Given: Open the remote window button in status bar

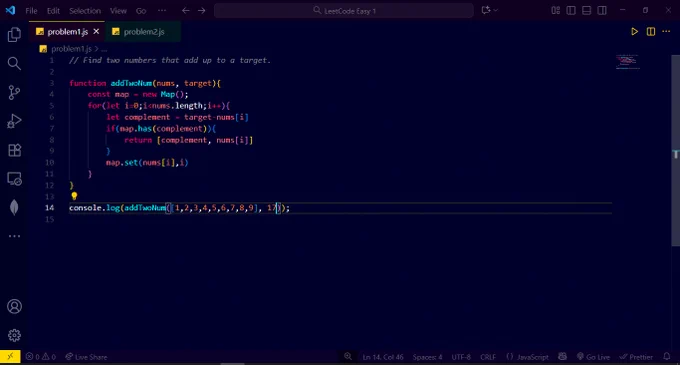Looking at the screenshot, I should (x=10, y=357).
